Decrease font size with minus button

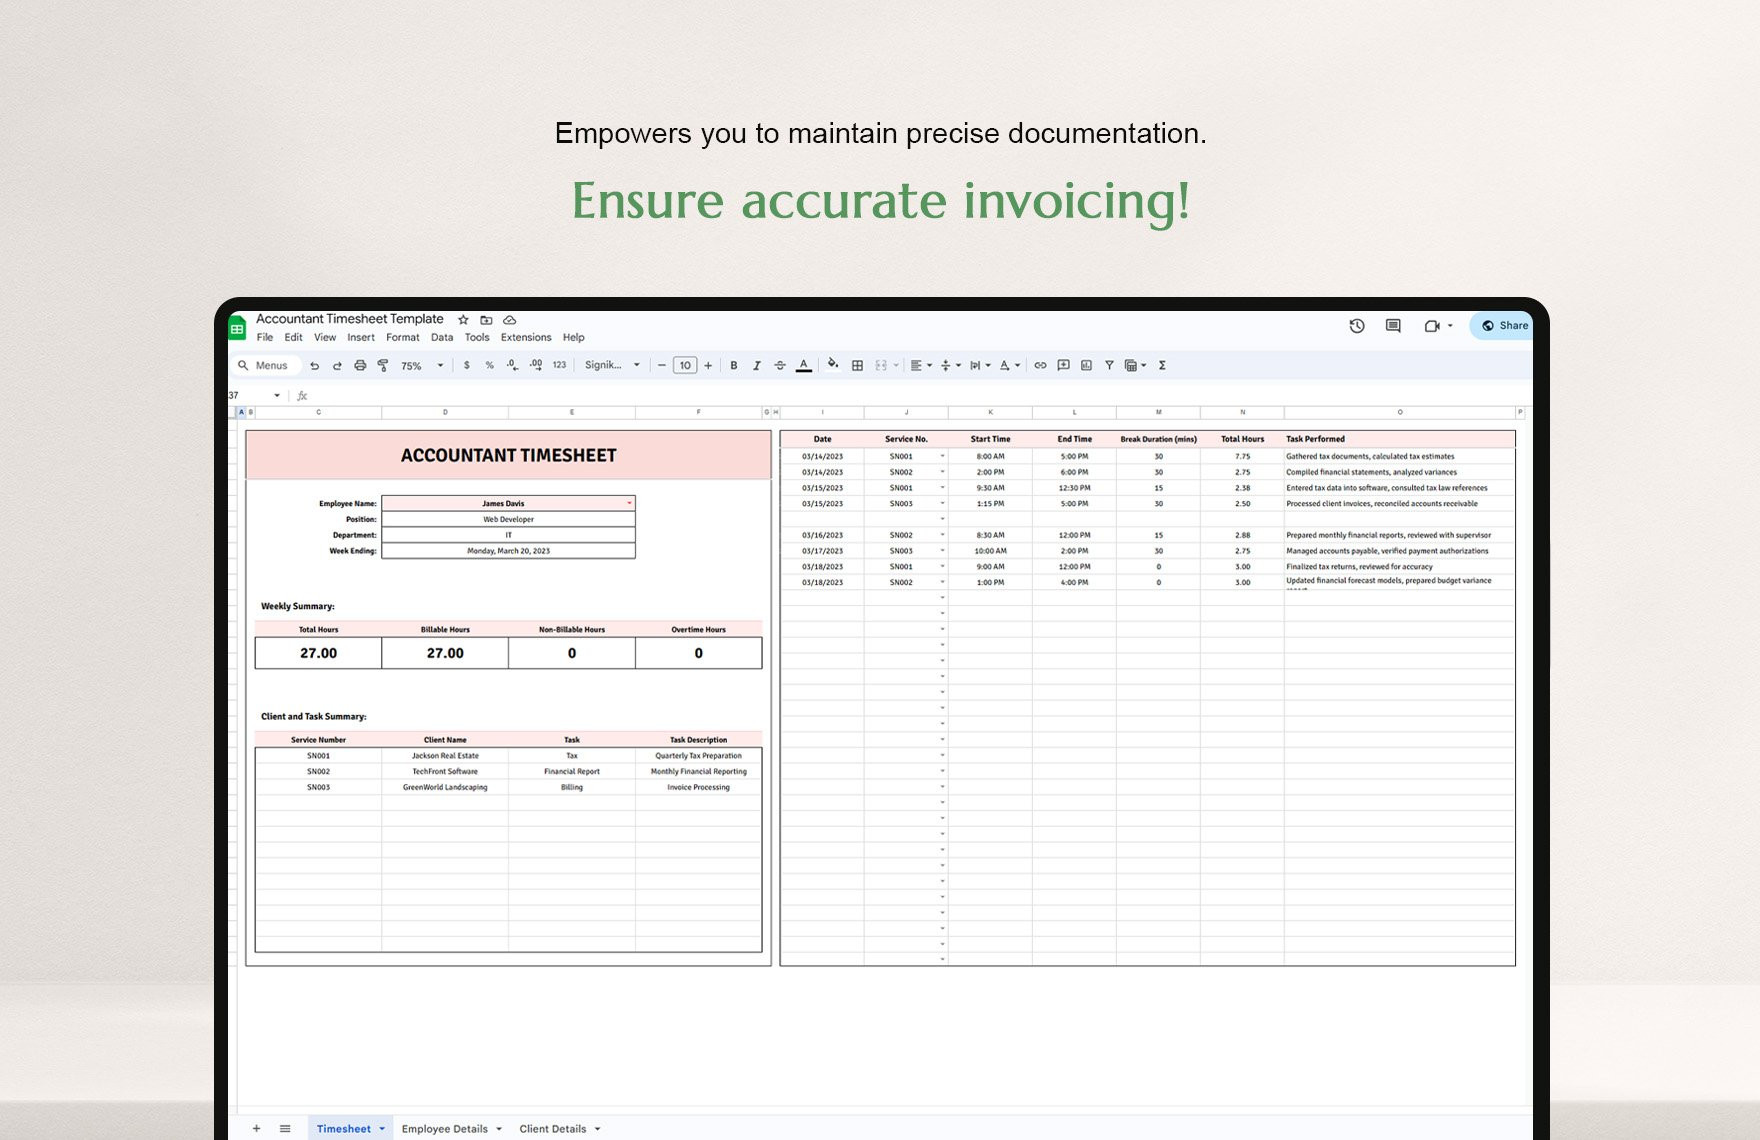tap(661, 366)
